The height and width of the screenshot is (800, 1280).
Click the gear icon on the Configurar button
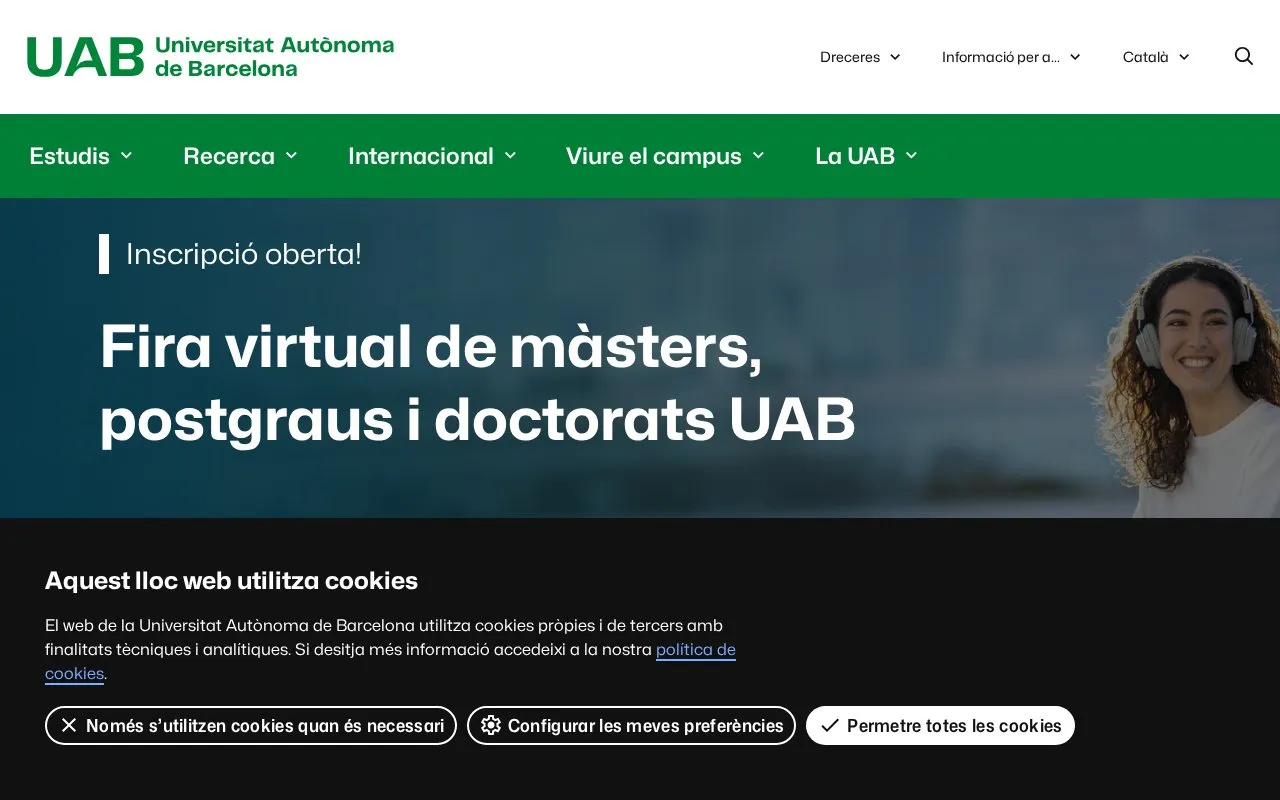[x=490, y=725]
